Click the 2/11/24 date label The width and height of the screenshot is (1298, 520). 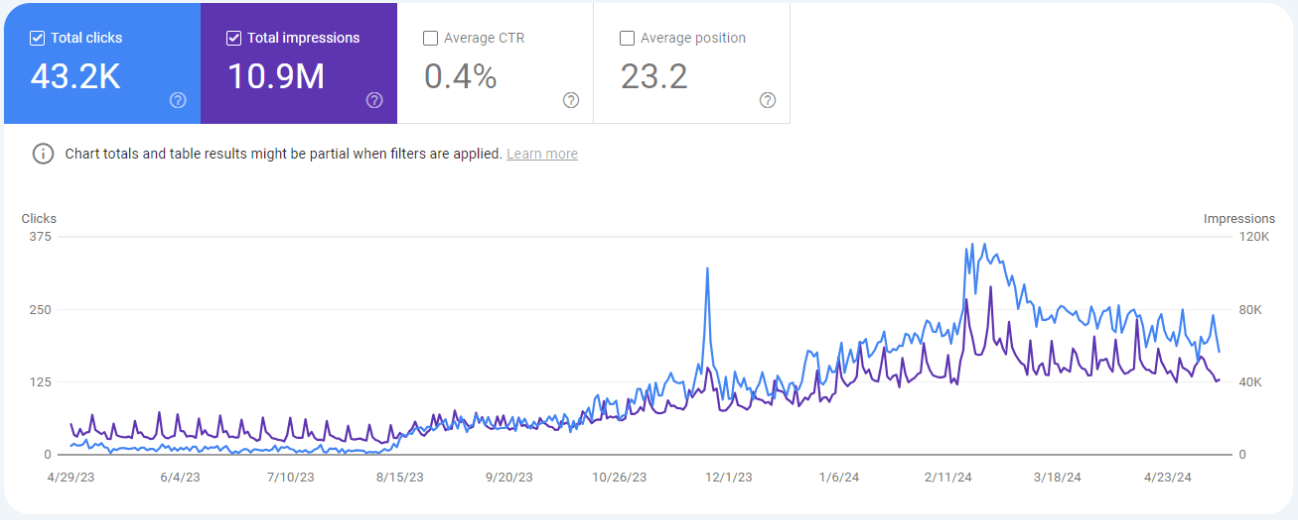coord(948,477)
